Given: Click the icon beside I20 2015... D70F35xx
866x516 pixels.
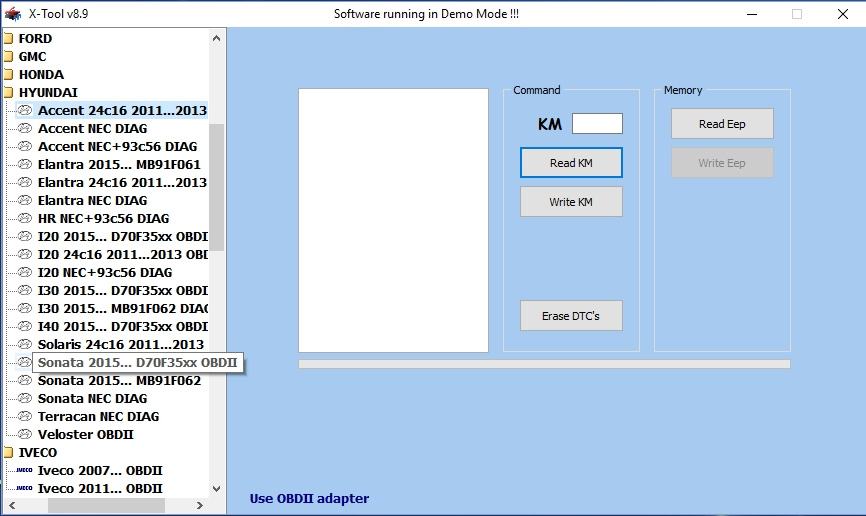Looking at the screenshot, I should (25, 236).
